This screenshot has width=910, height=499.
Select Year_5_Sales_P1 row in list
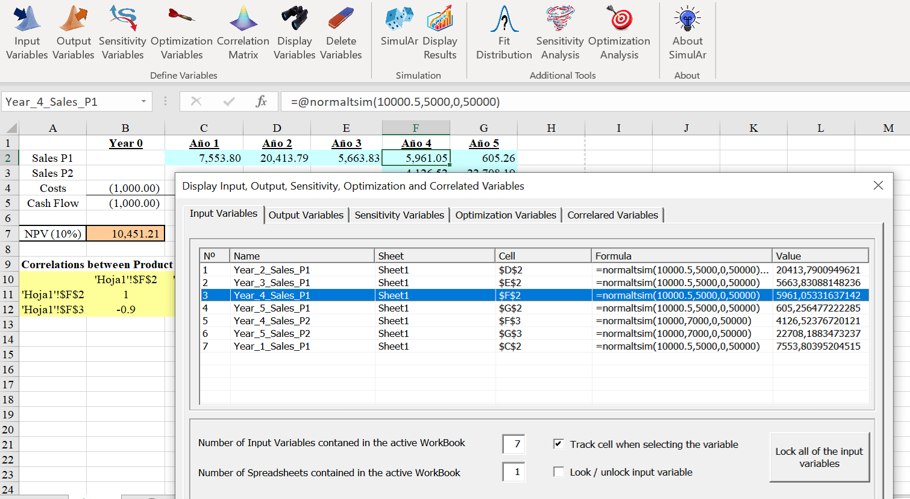(x=535, y=308)
